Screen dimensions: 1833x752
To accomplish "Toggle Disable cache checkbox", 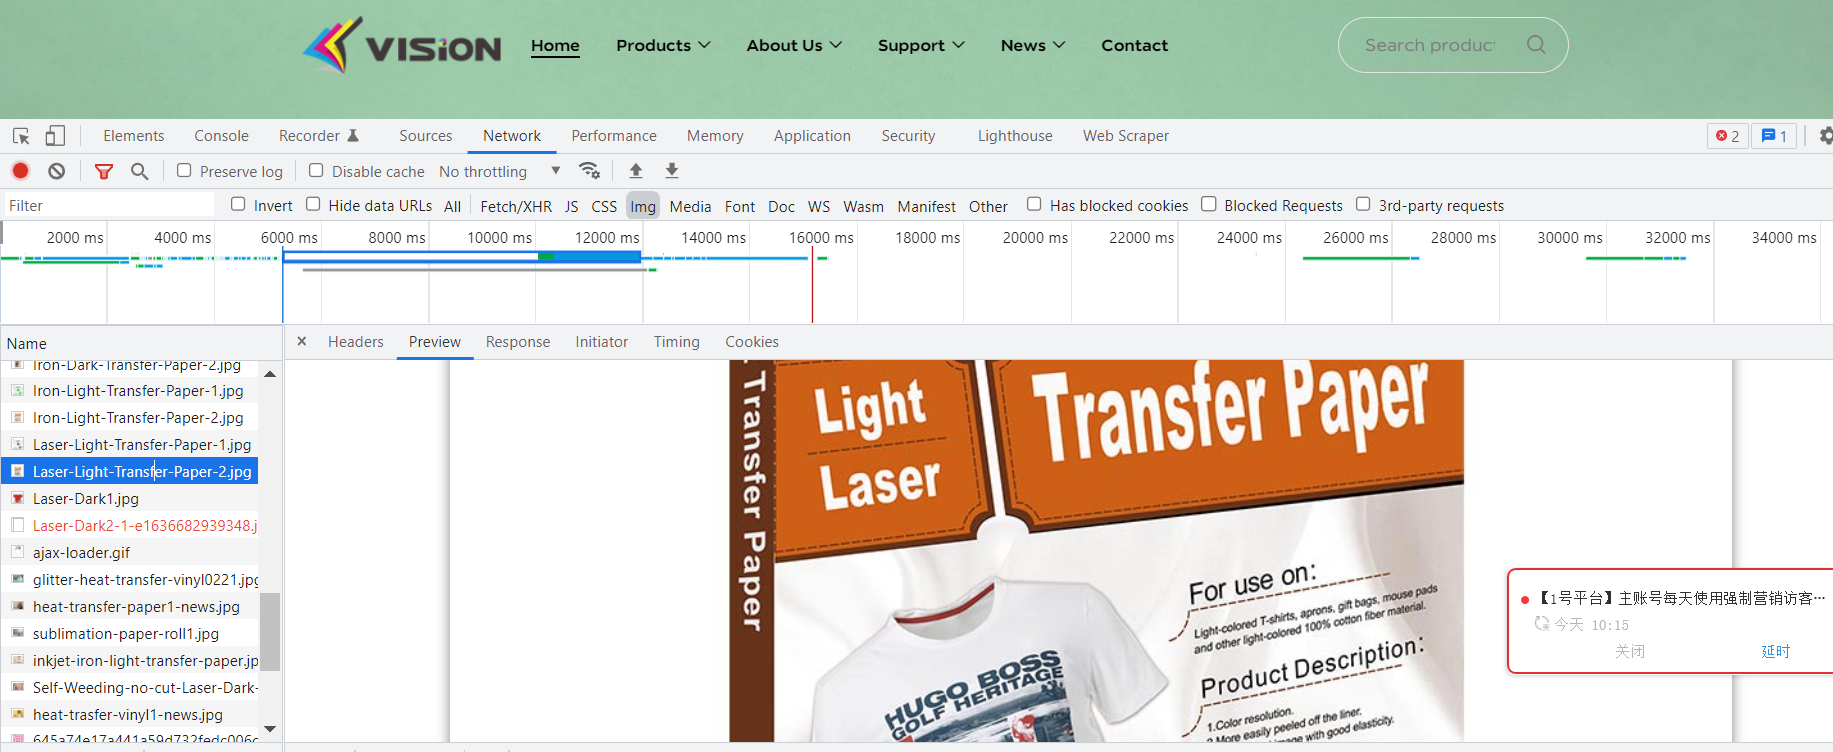I will click(316, 171).
